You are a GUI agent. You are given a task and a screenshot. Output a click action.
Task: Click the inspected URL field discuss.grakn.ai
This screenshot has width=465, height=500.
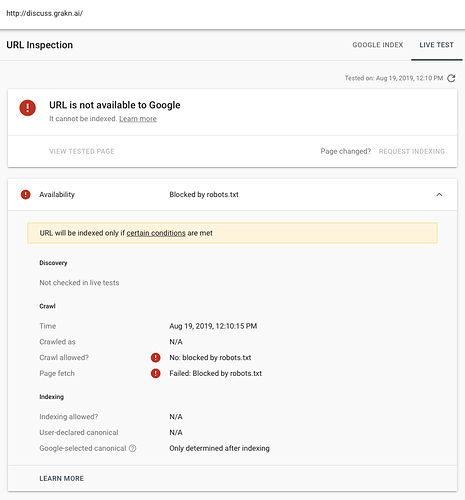45,13
